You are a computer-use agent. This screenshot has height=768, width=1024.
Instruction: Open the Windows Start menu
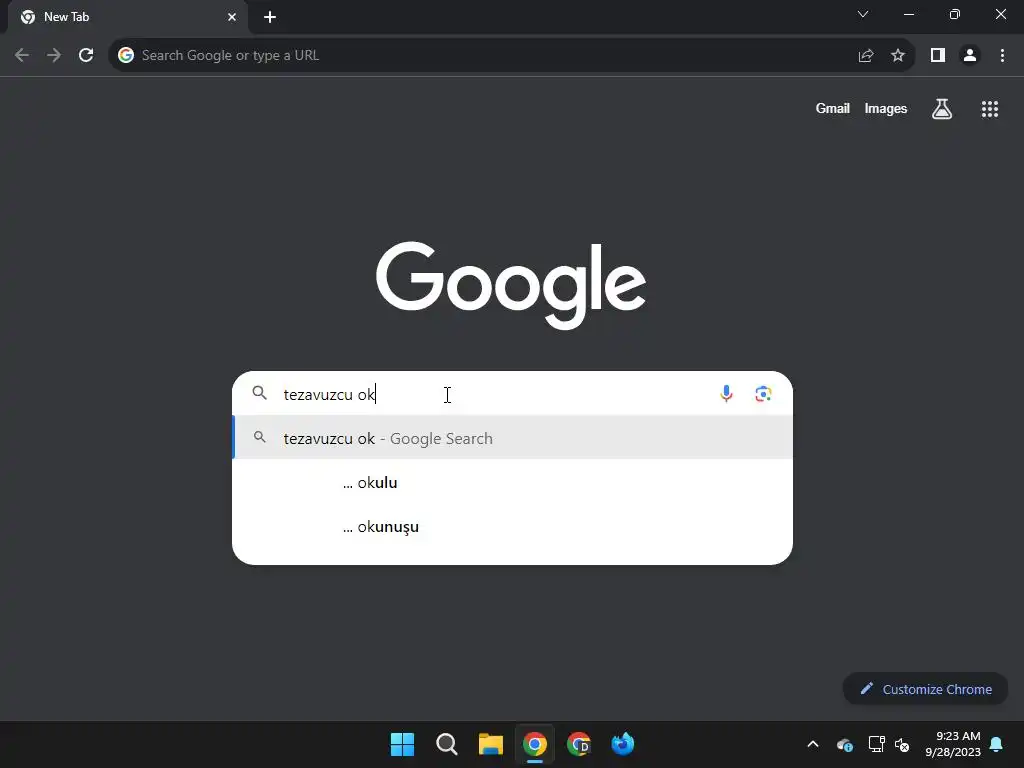coord(402,744)
